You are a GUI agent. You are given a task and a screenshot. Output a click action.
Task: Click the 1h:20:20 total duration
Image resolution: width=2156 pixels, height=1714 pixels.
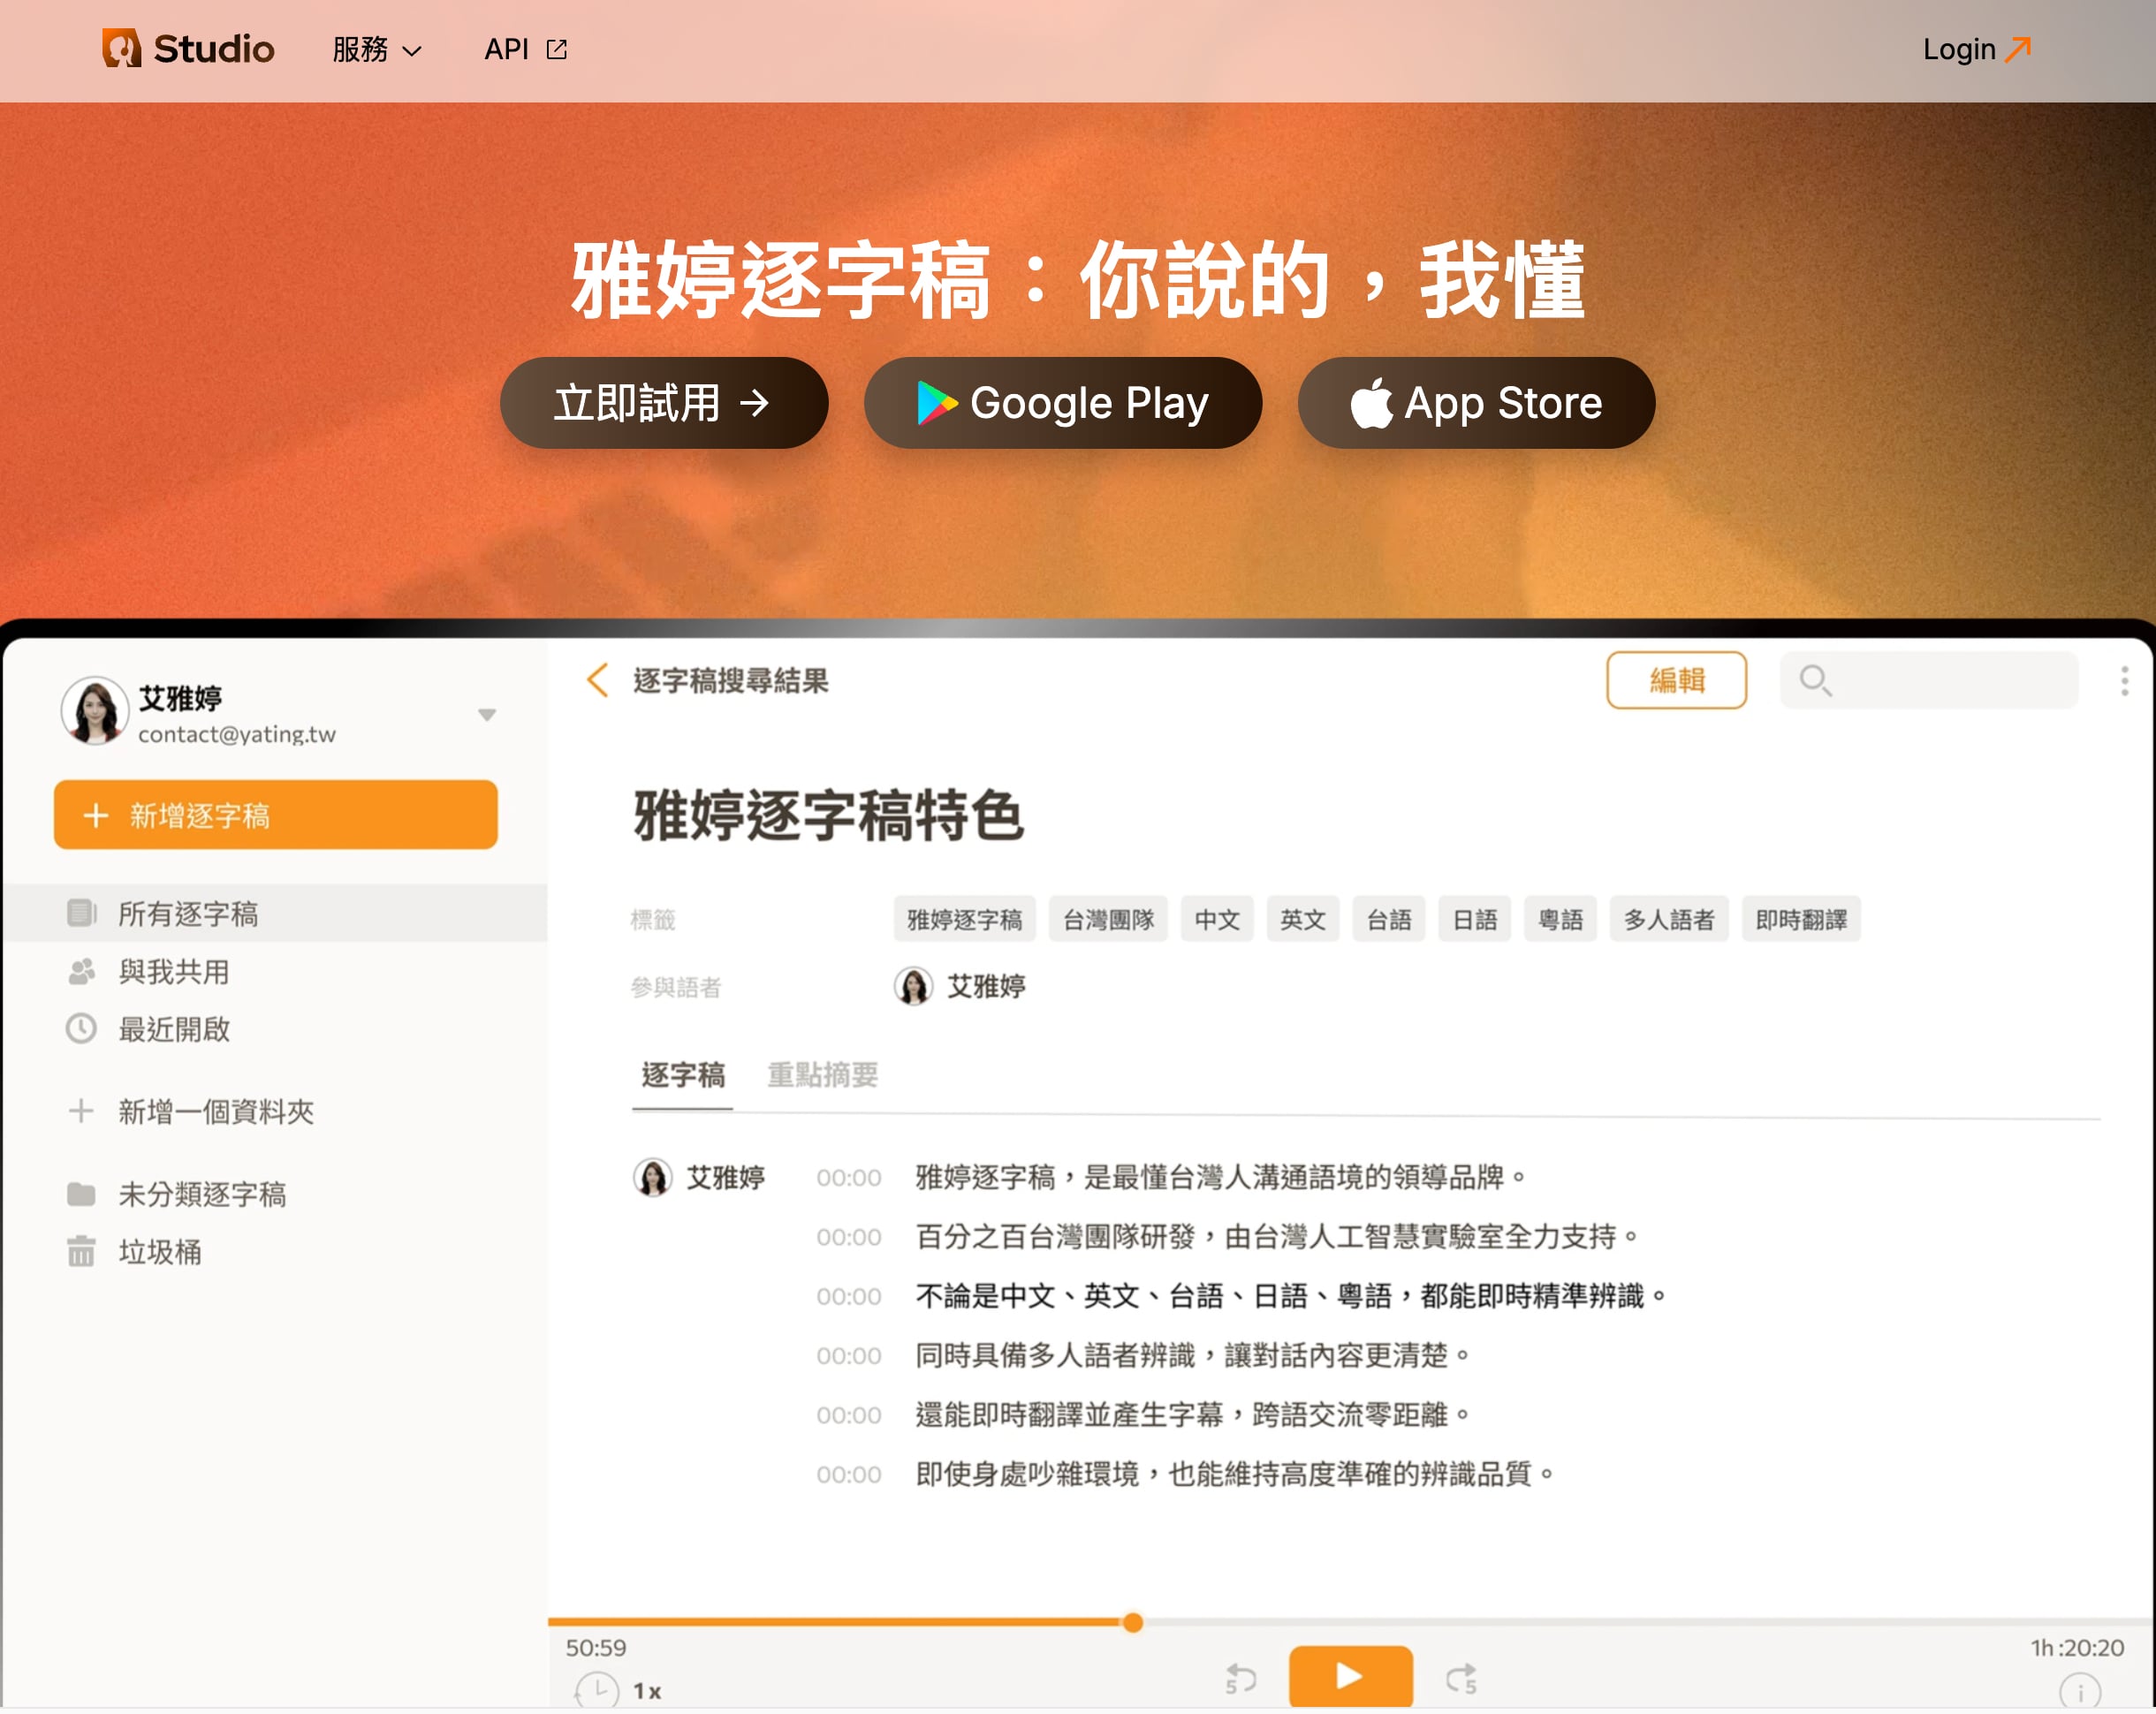(2077, 1647)
